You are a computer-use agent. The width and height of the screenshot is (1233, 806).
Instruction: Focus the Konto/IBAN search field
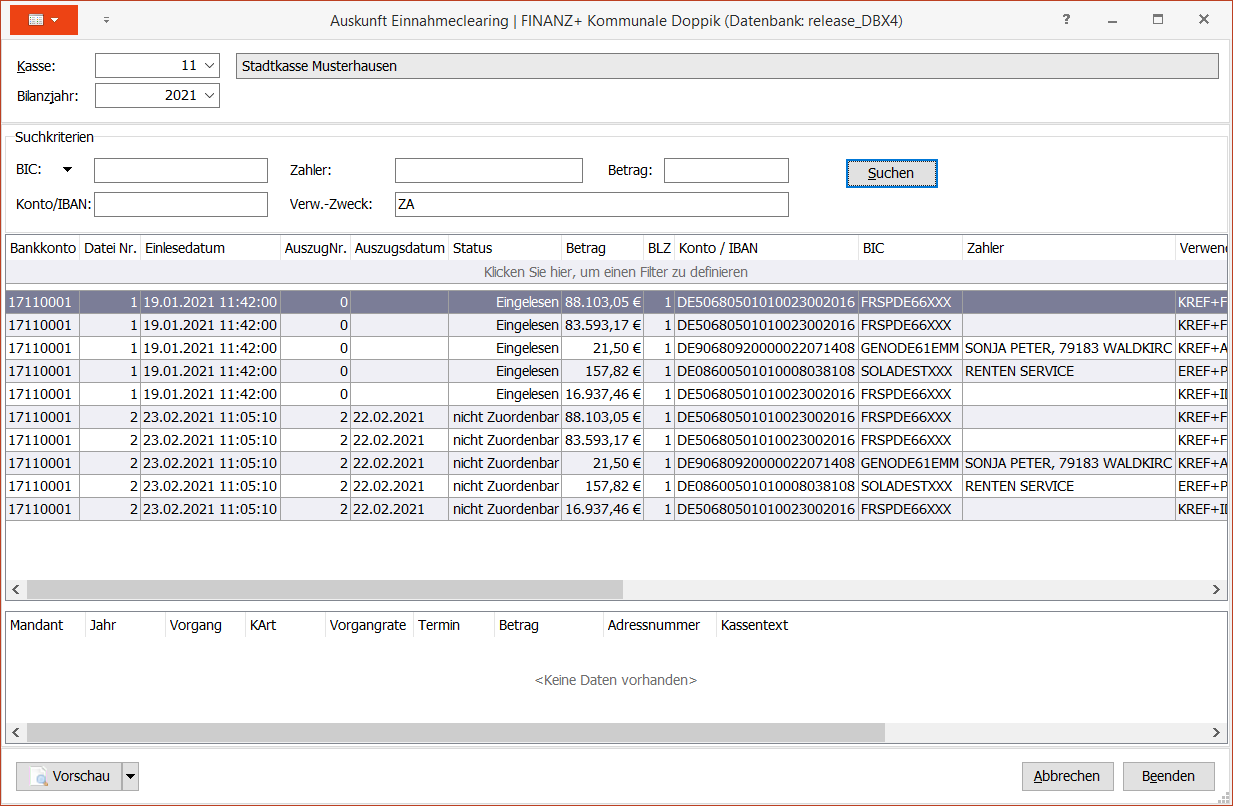point(181,204)
